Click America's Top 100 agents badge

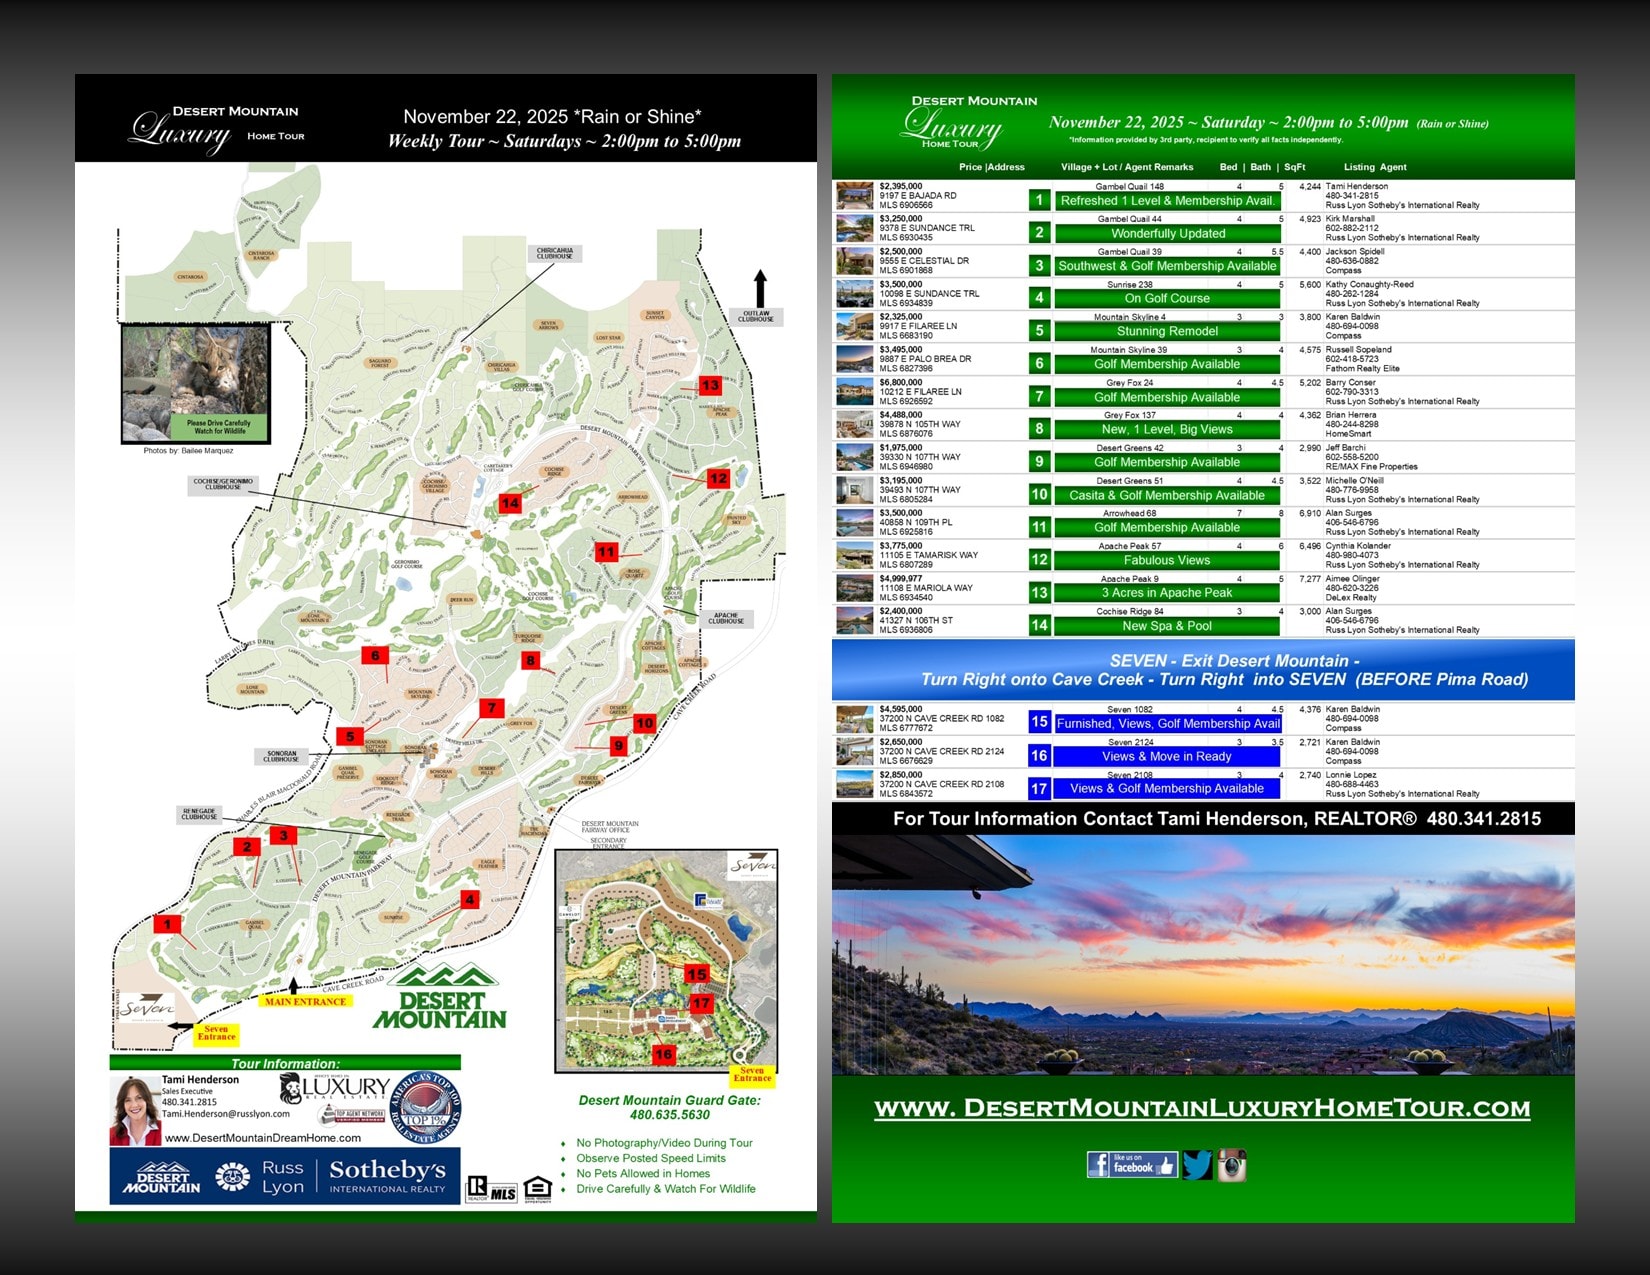pyautogui.click(x=426, y=1108)
